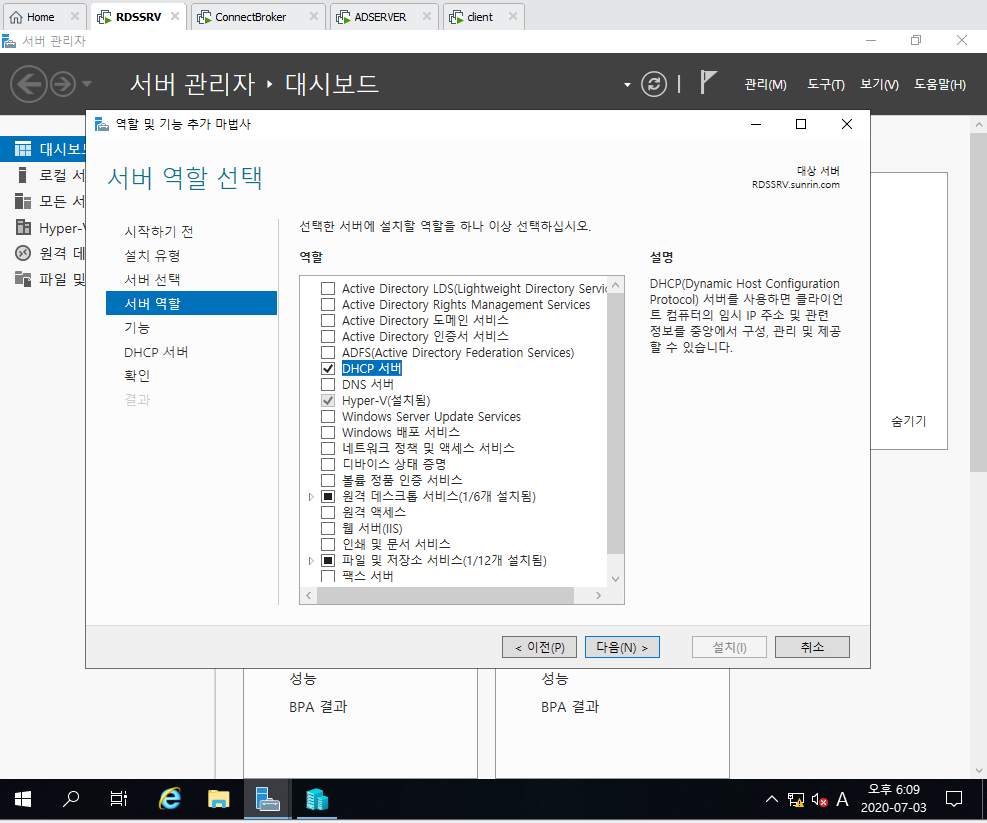The image size is (987, 823).
Task: Check Windows Server Update Services
Action: click(328, 416)
